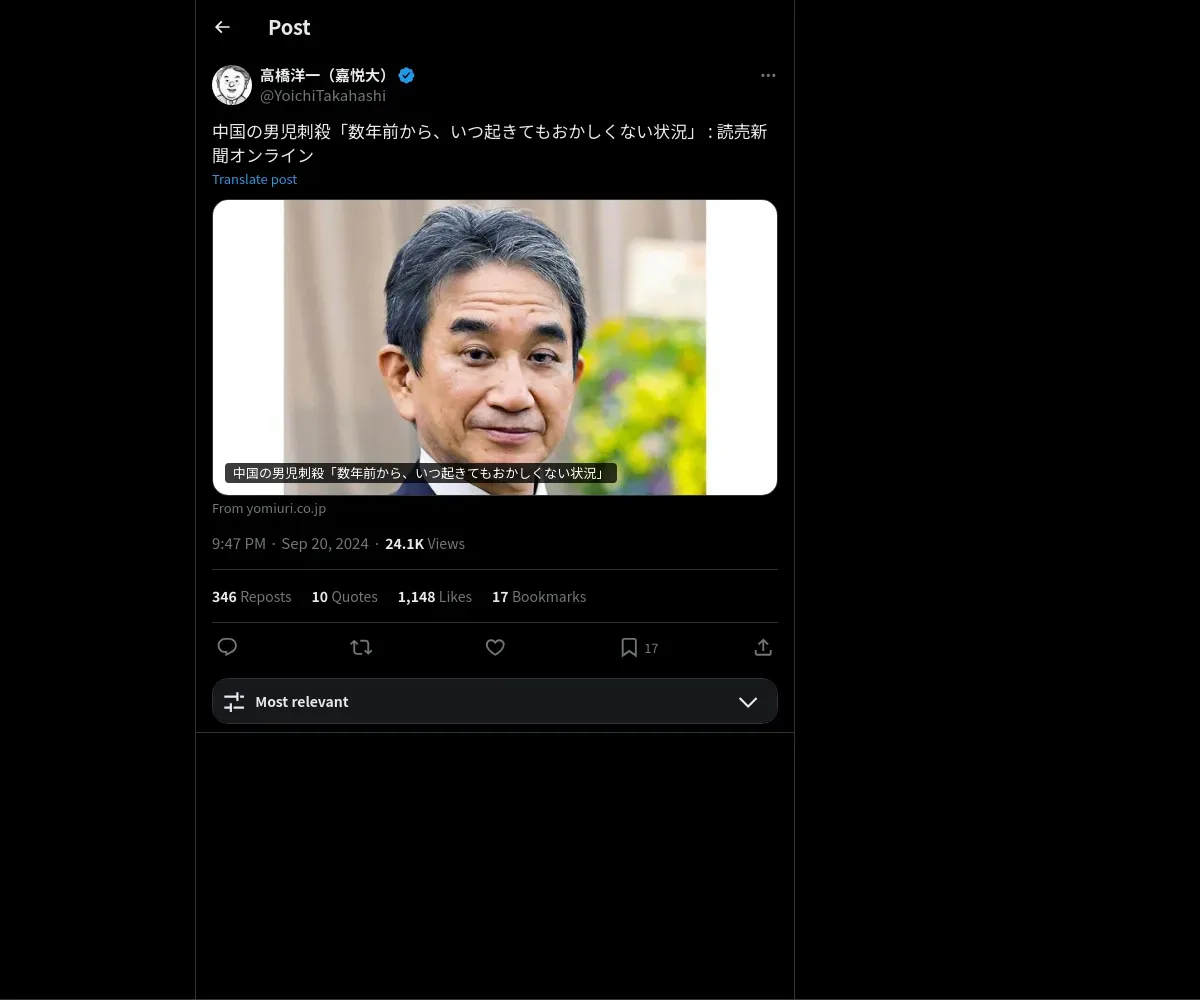
Task: Open the From yomiuri.co.jp source link
Action: tap(269, 508)
